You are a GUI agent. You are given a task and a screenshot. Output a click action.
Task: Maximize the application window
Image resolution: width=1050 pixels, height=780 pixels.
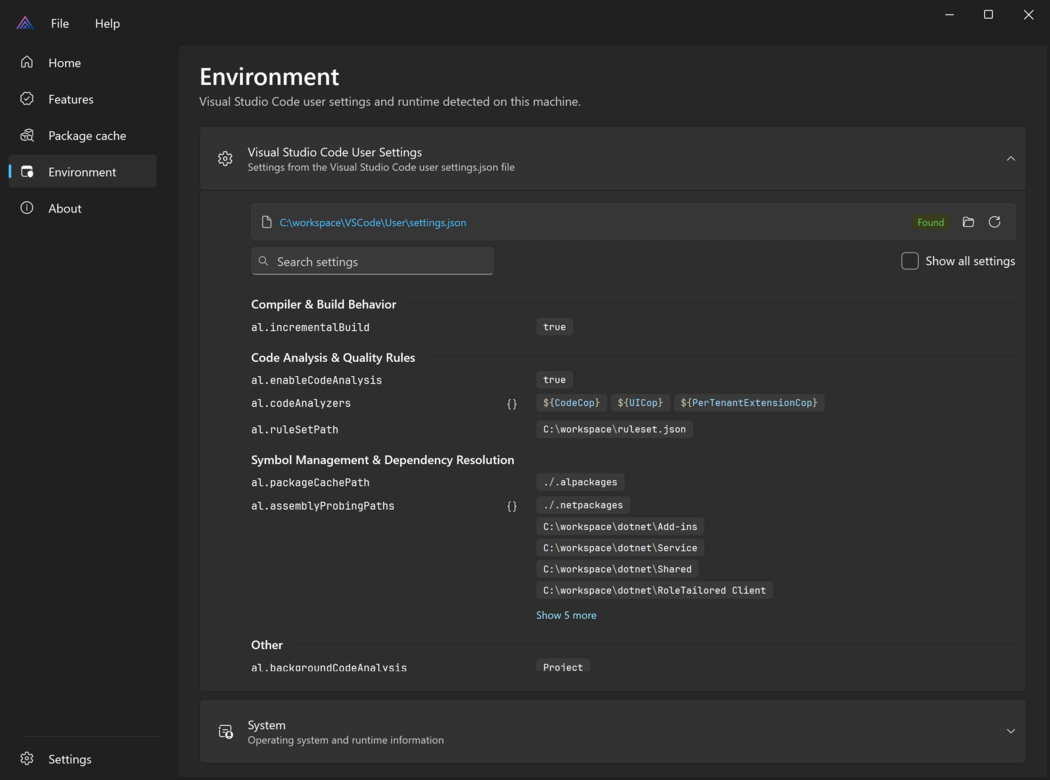click(988, 15)
